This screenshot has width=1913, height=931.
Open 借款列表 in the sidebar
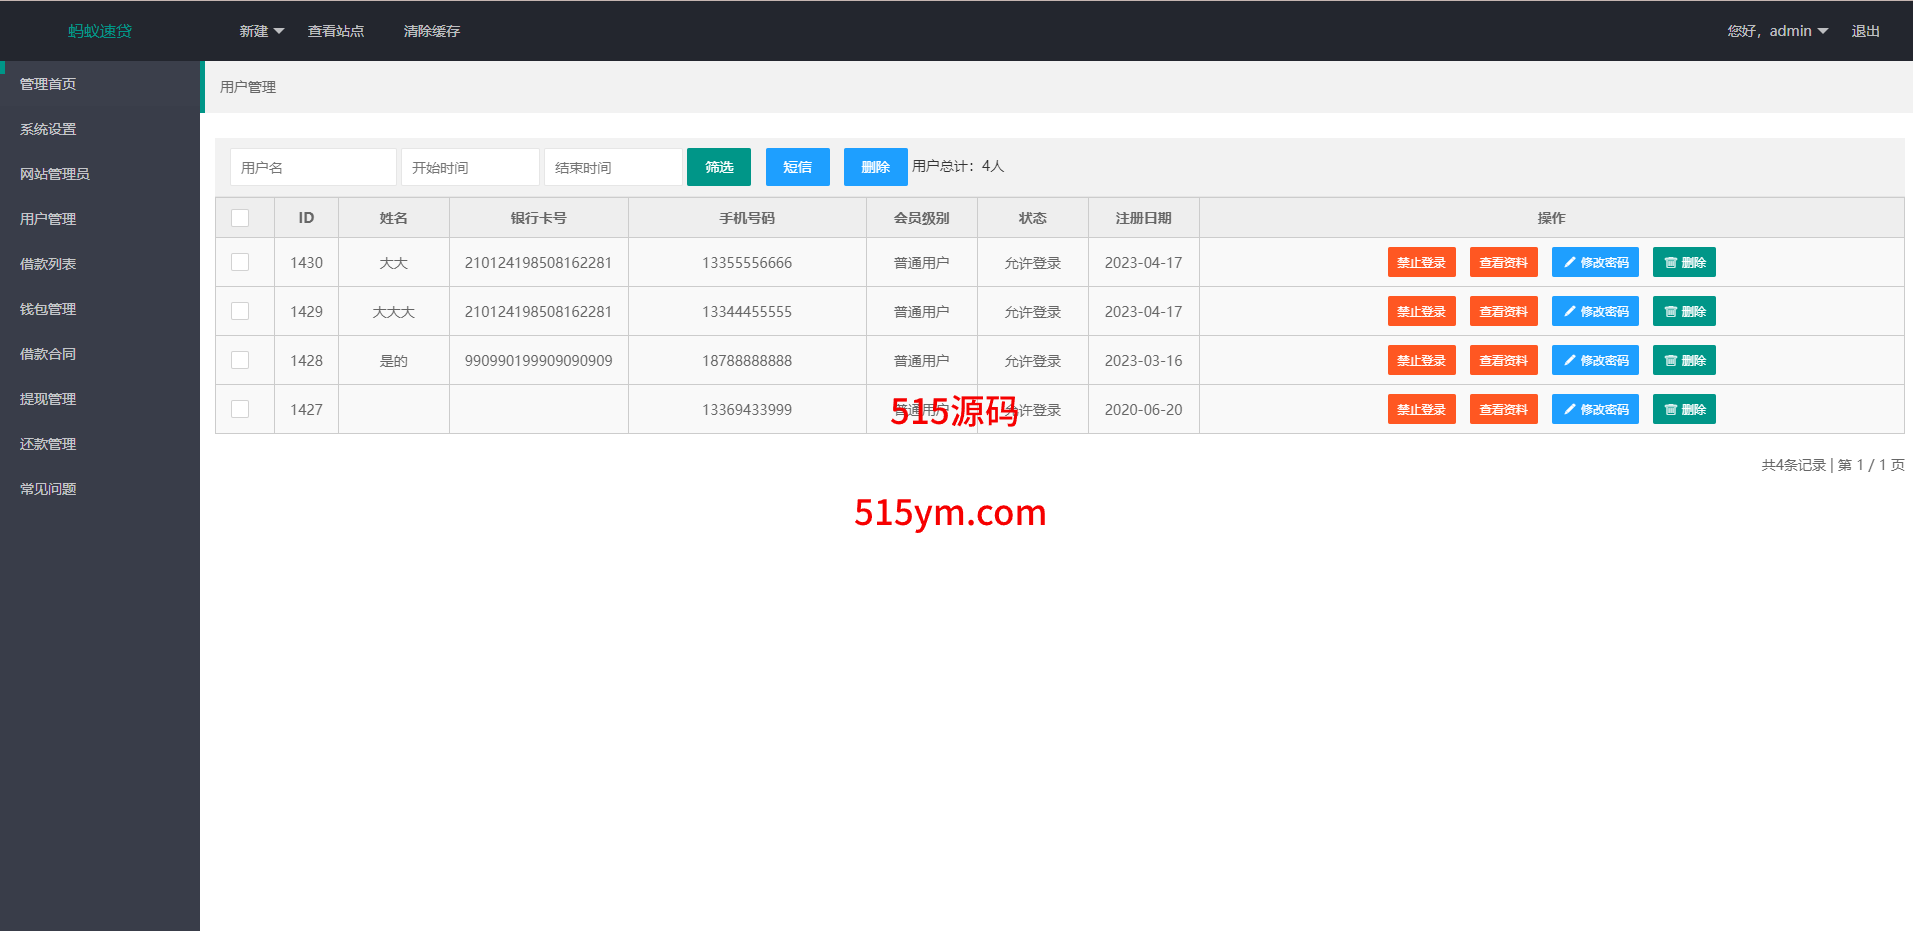(x=48, y=264)
